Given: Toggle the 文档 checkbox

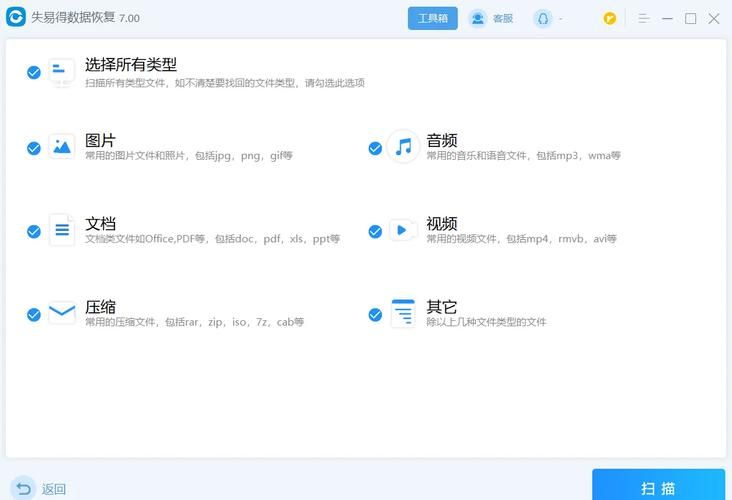Looking at the screenshot, I should pos(34,231).
